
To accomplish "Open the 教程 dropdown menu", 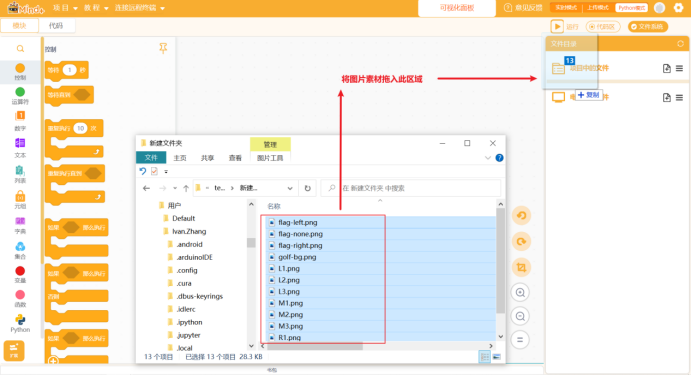I will pyautogui.click(x=96, y=8).
